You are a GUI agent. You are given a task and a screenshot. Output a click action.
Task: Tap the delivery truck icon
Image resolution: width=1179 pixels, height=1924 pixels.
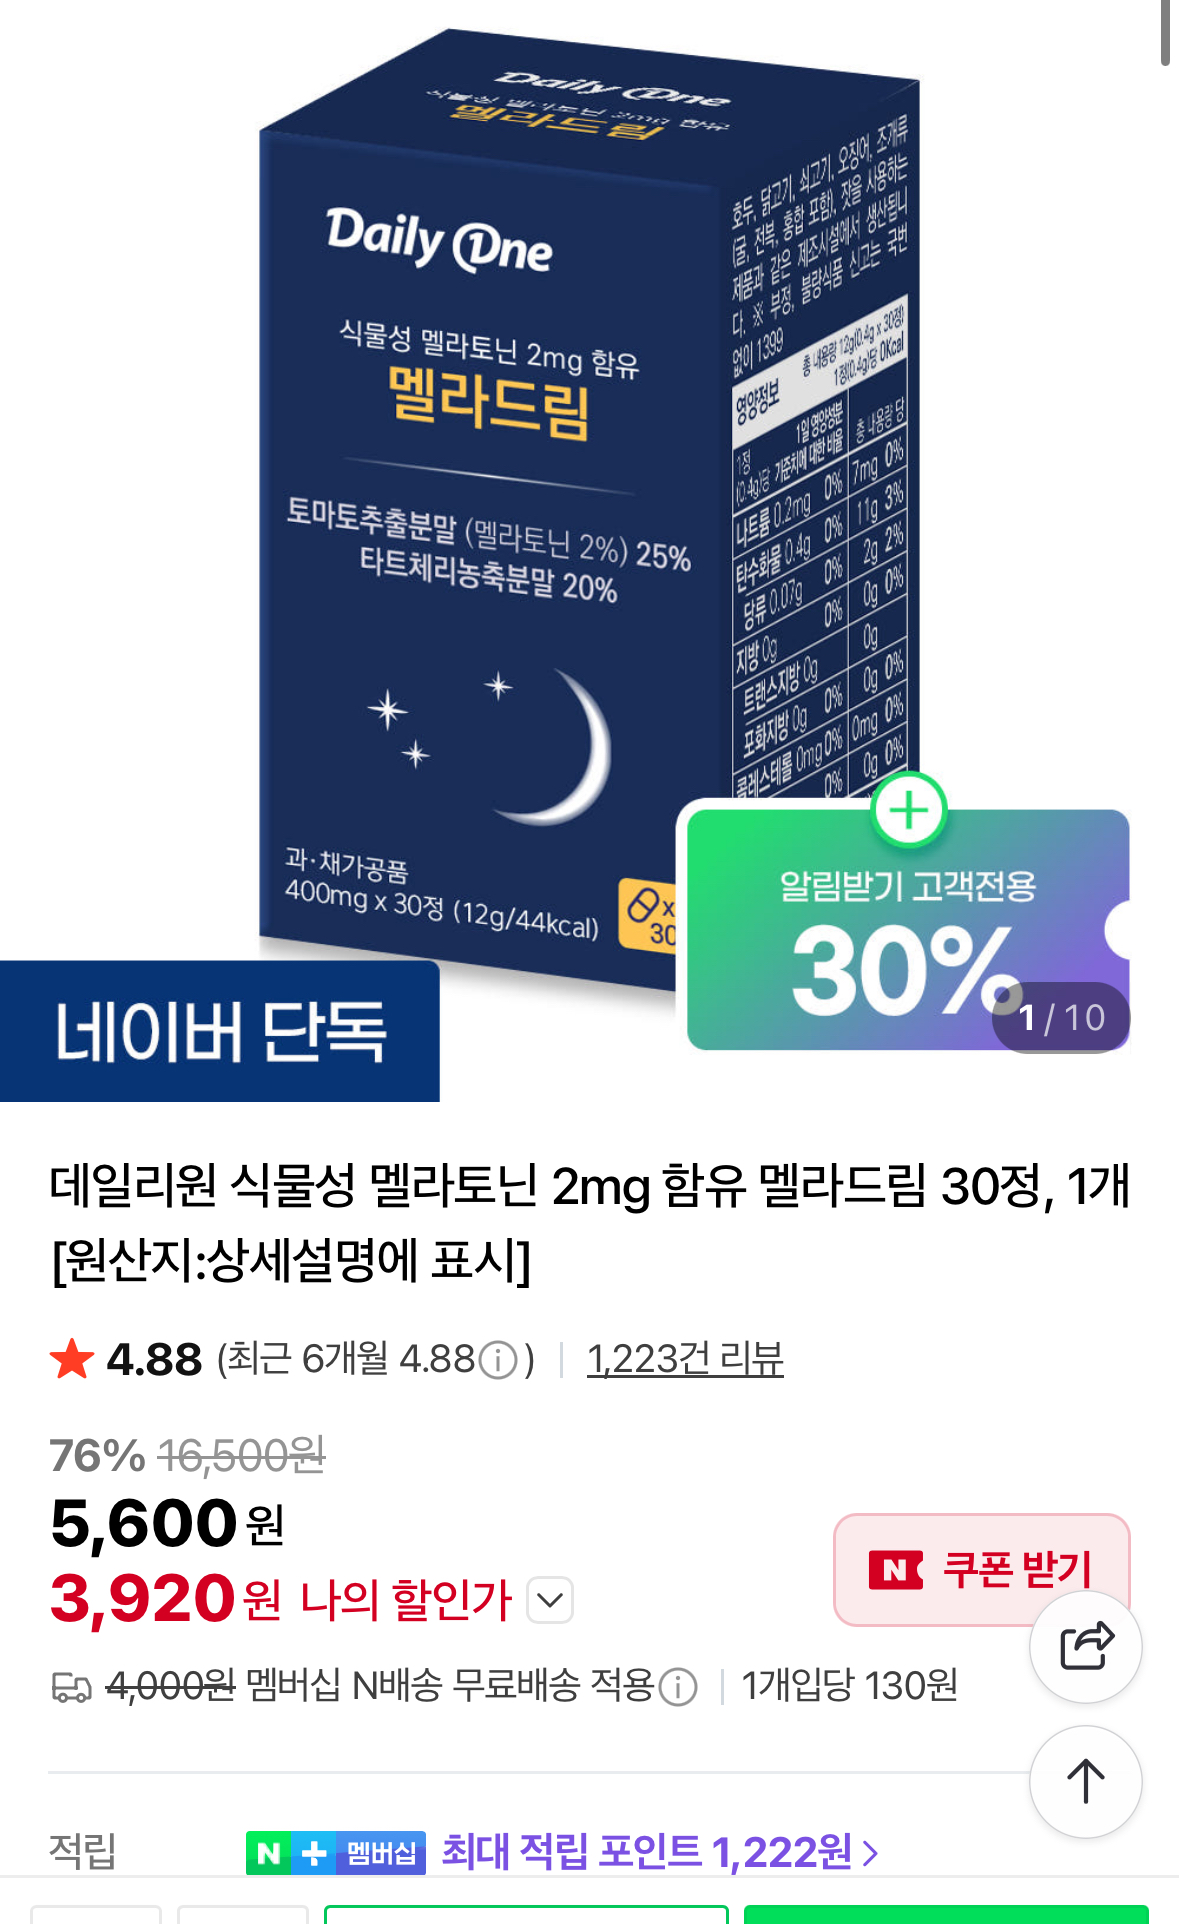coord(71,1688)
